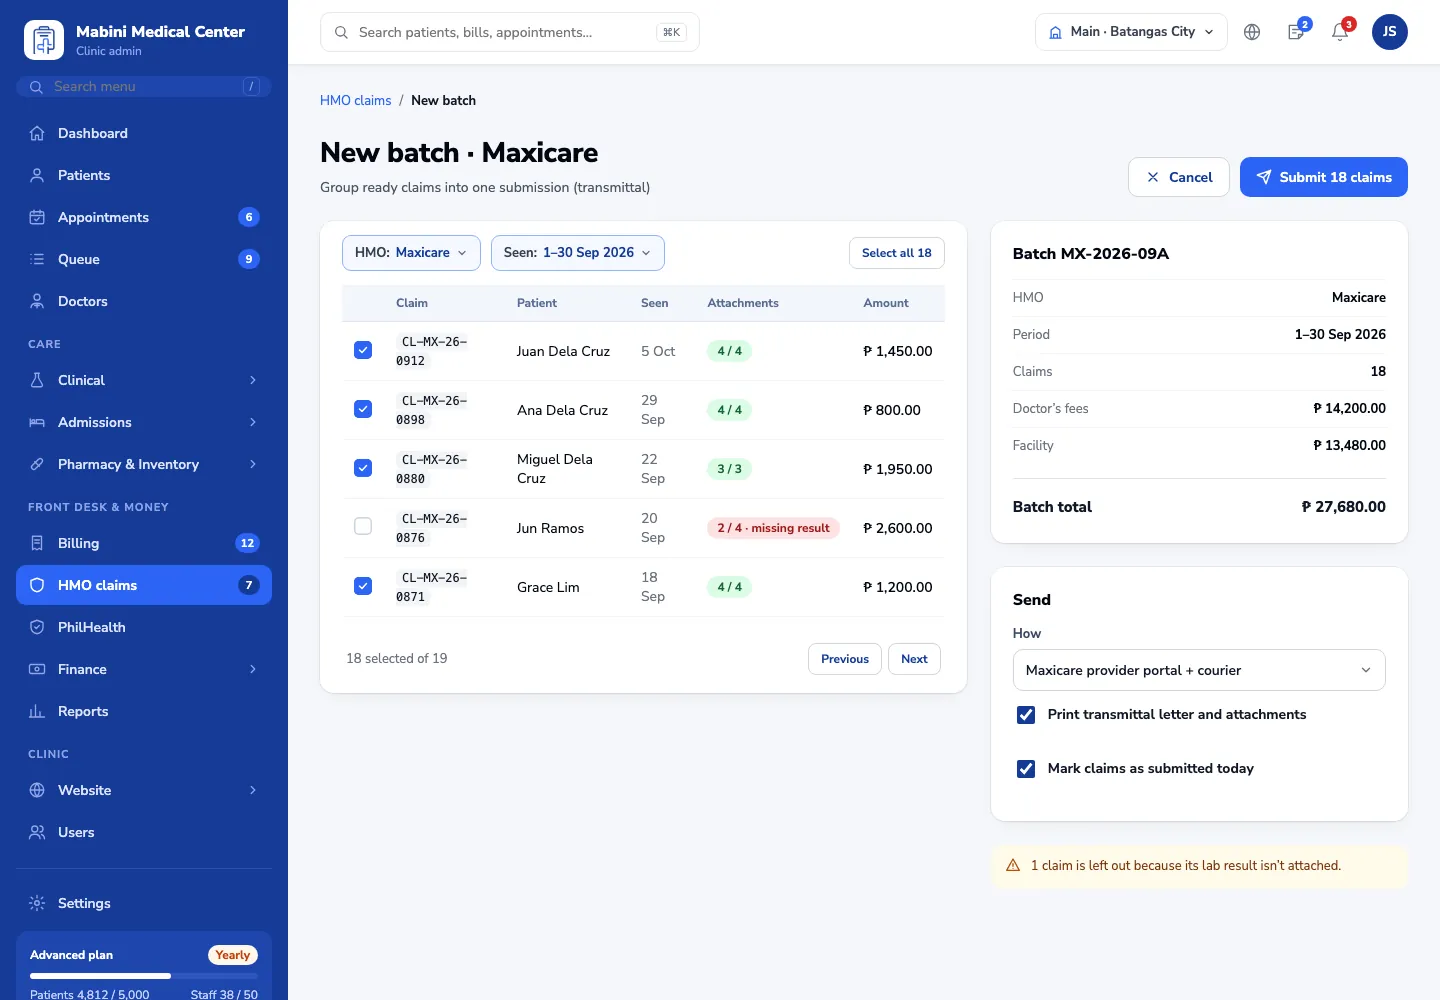Sort by the Attachments column header
The height and width of the screenshot is (1000, 1440).
tap(743, 303)
